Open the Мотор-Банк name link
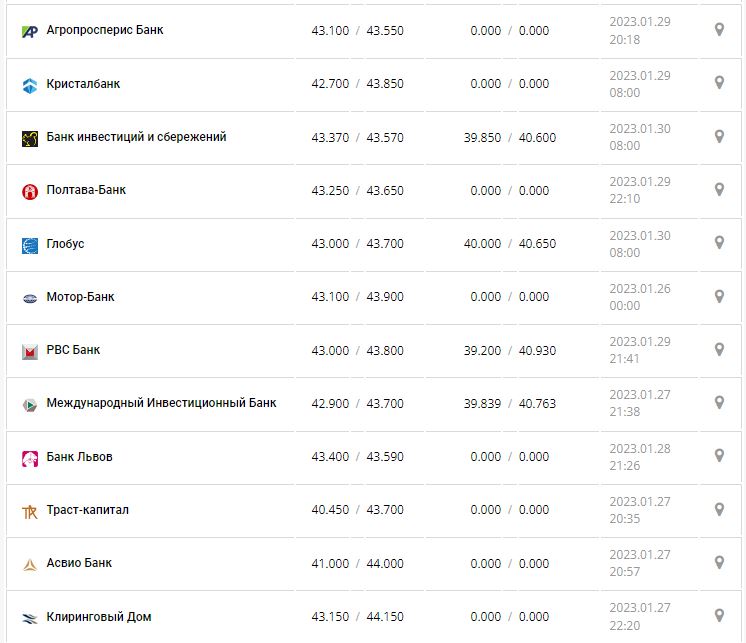 click(80, 297)
